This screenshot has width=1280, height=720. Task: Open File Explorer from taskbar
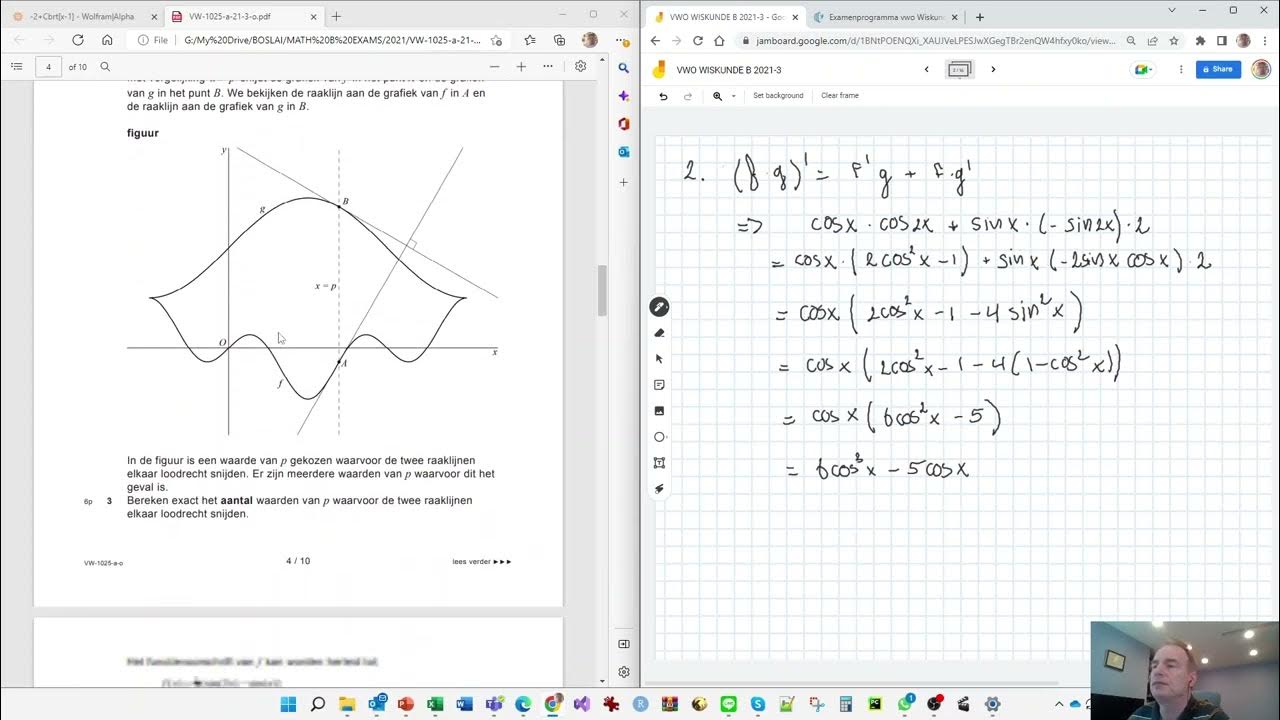(347, 704)
